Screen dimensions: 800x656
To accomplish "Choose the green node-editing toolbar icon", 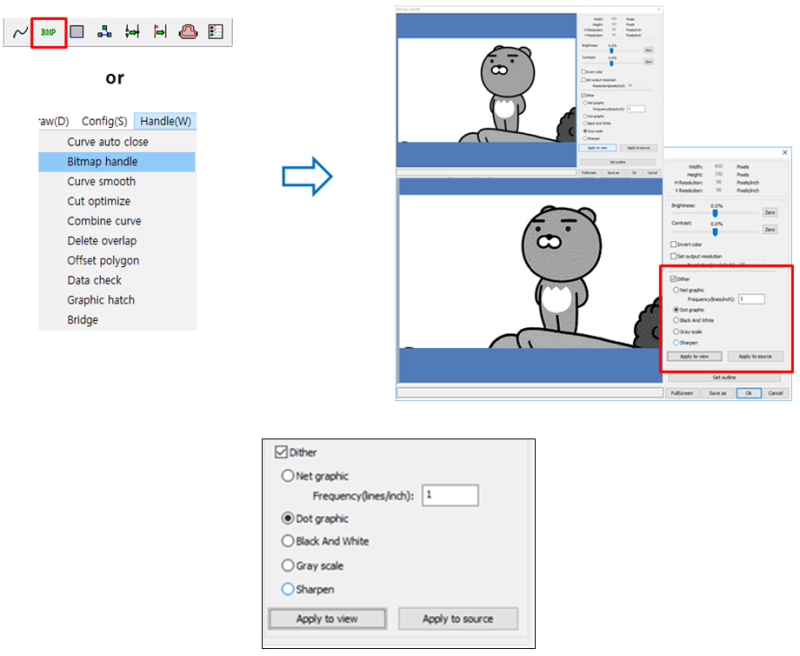I will coord(105,32).
